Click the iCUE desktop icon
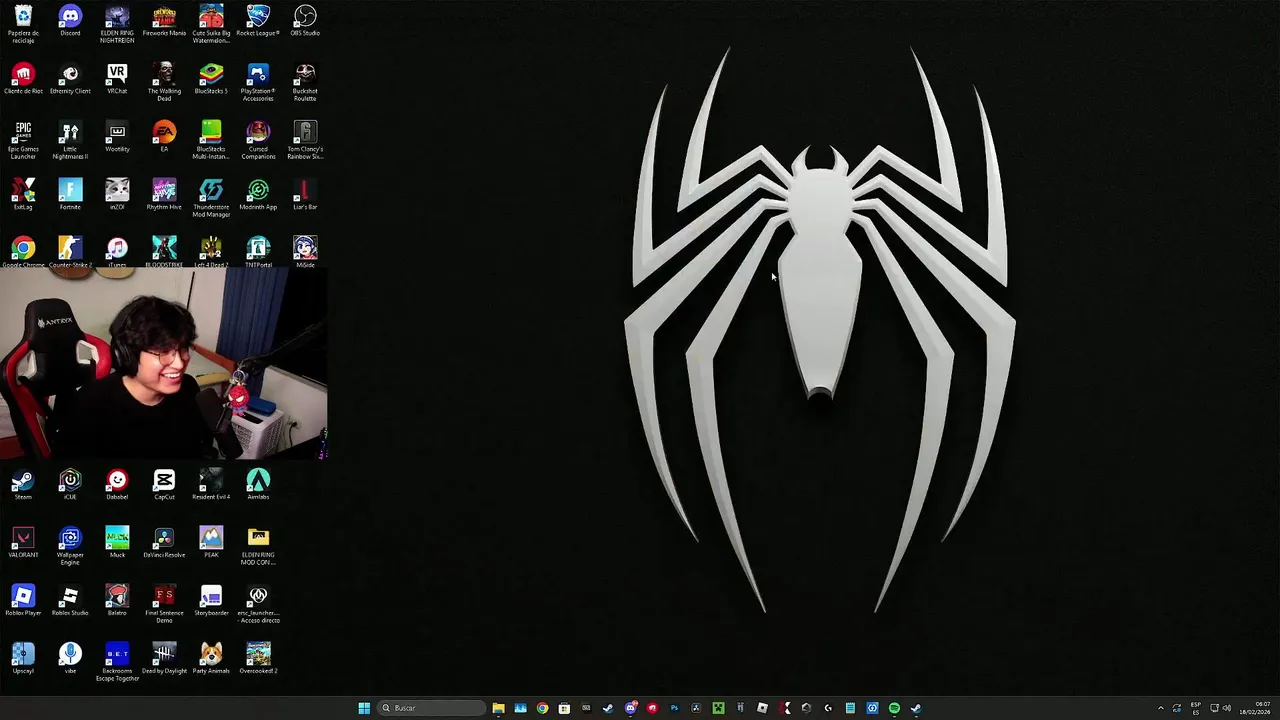 click(x=70, y=485)
